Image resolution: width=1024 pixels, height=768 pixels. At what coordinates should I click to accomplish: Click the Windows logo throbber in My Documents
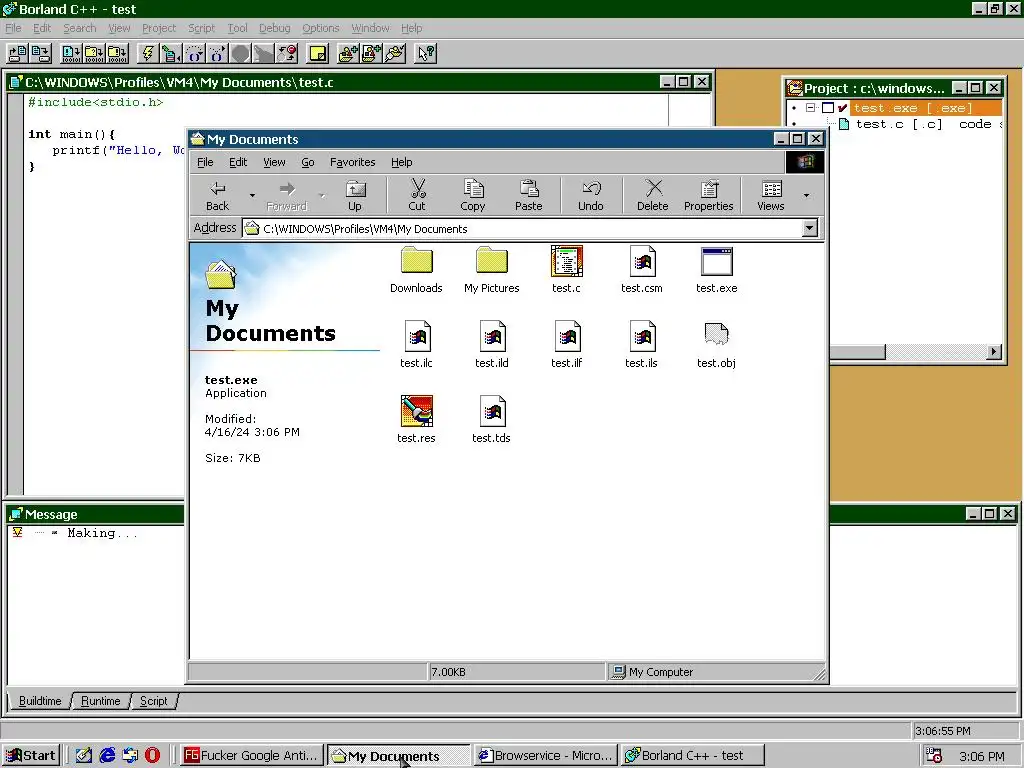click(805, 162)
